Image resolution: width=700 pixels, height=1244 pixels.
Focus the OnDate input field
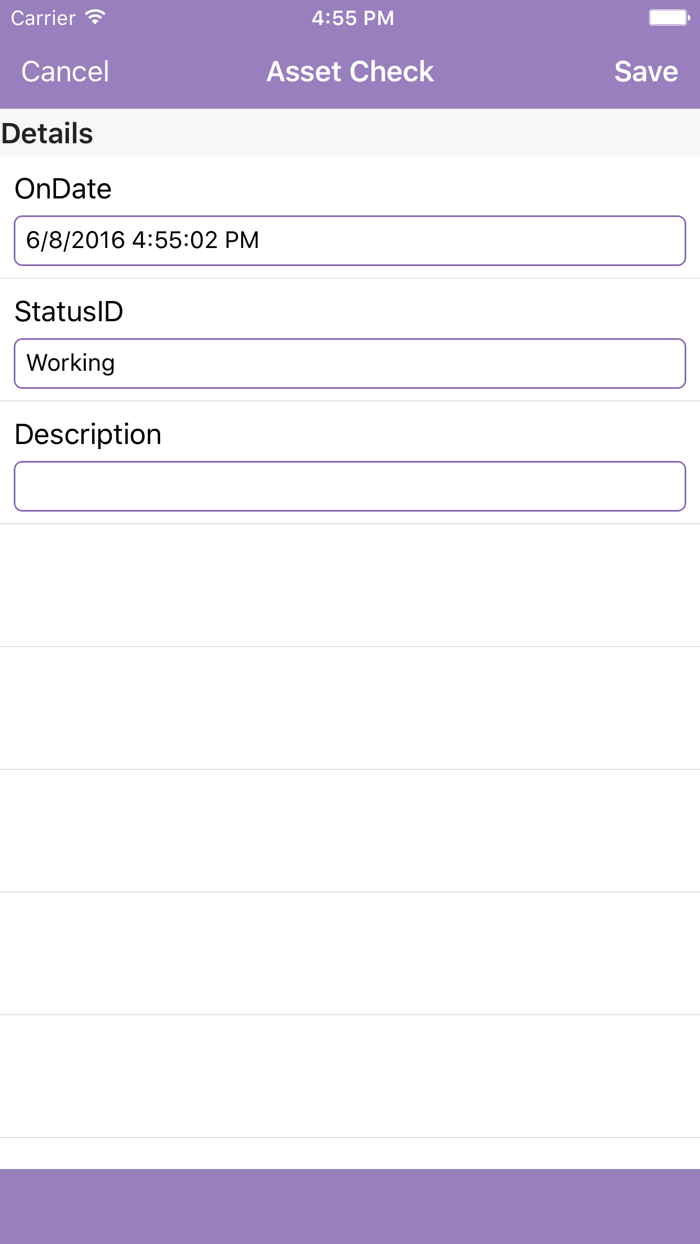[350, 241]
